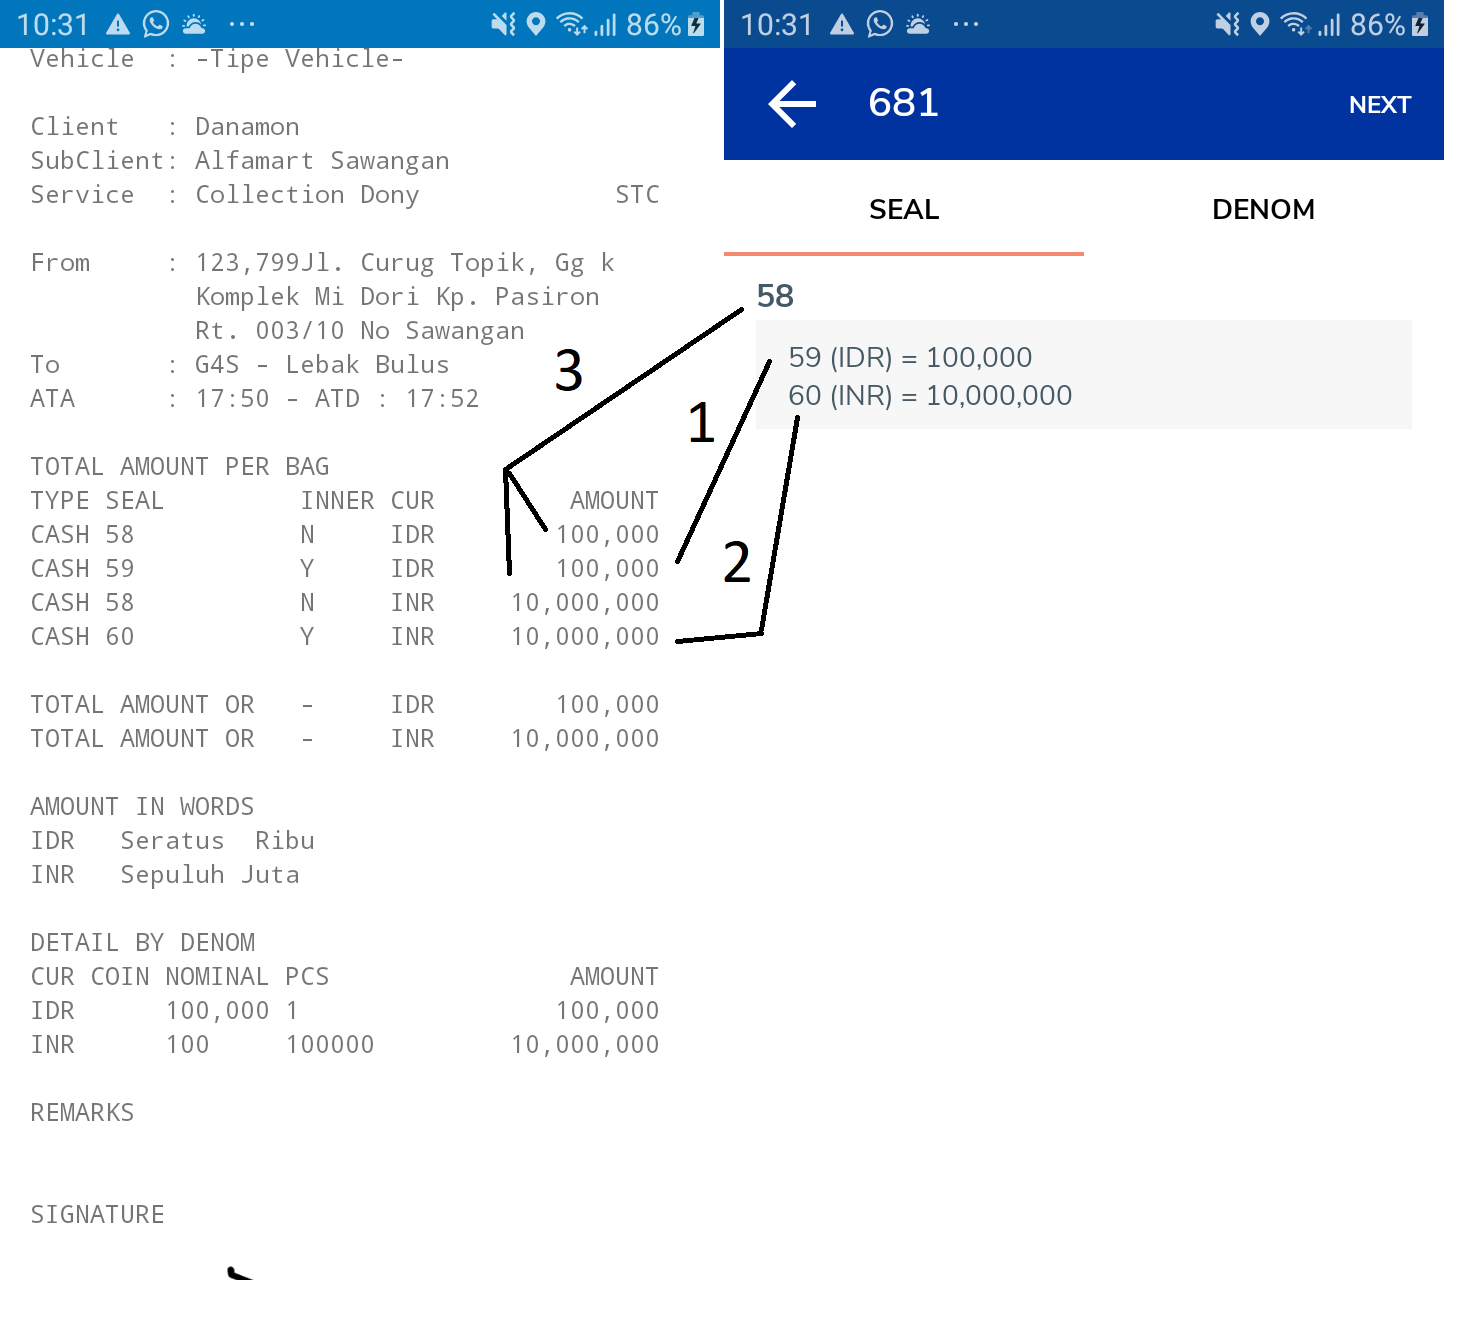Go back using the arrow beside 681
The image size is (1468, 1344).
792,104
